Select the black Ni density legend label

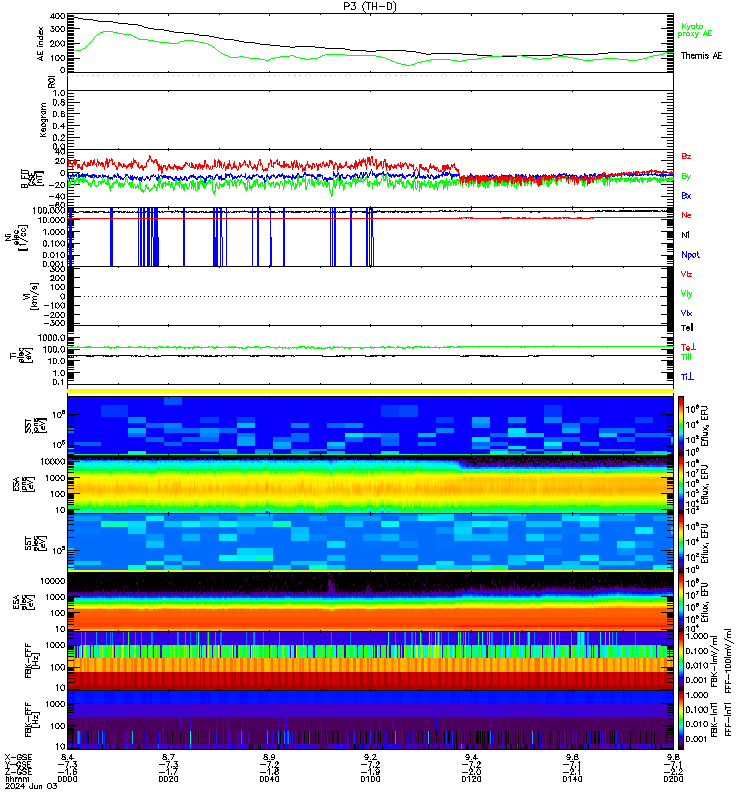[x=685, y=235]
